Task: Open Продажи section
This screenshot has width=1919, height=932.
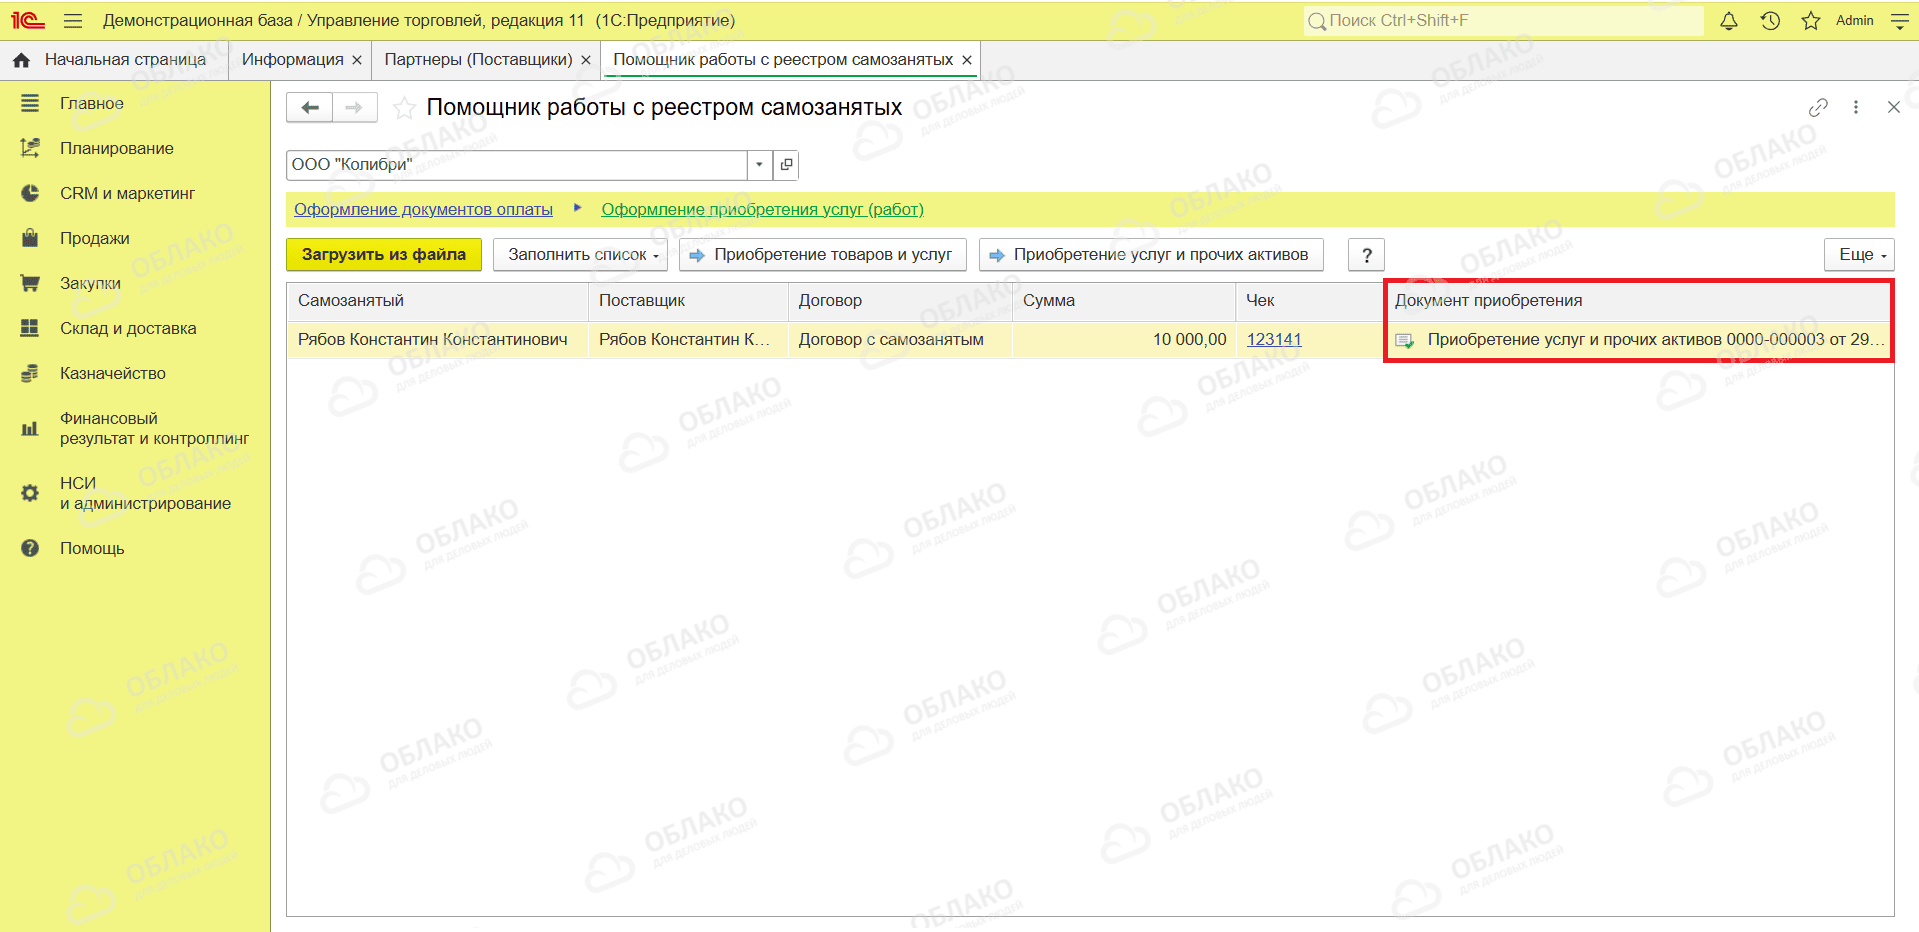Action: pyautogui.click(x=95, y=238)
